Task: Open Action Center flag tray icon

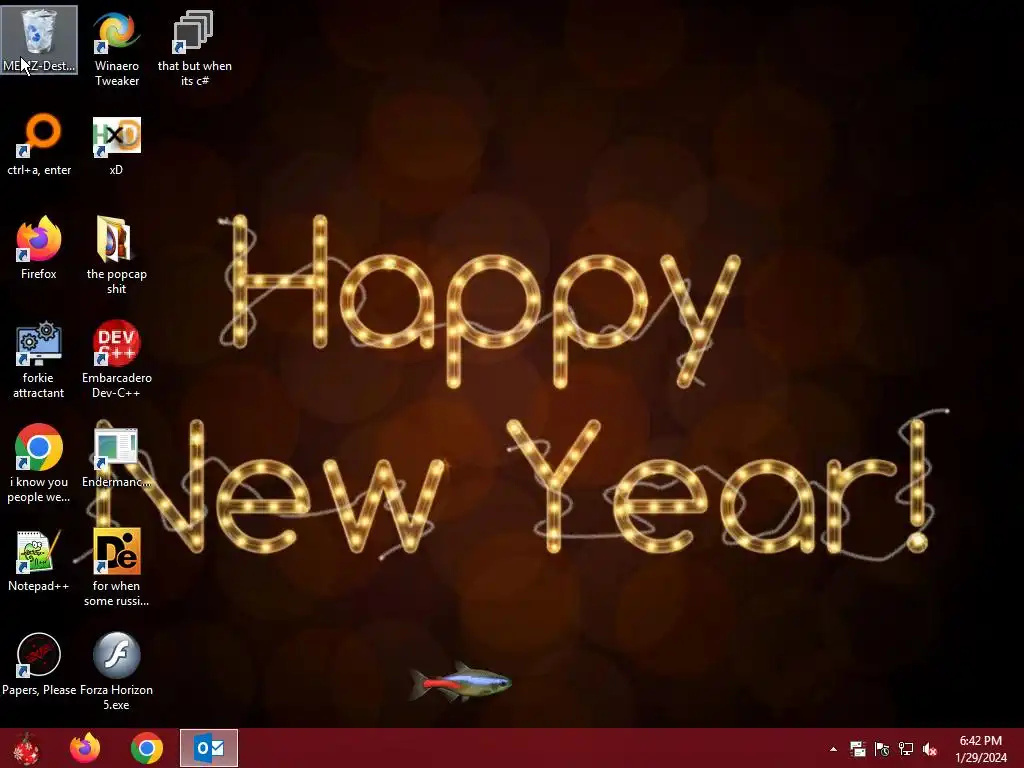Action: (x=882, y=749)
